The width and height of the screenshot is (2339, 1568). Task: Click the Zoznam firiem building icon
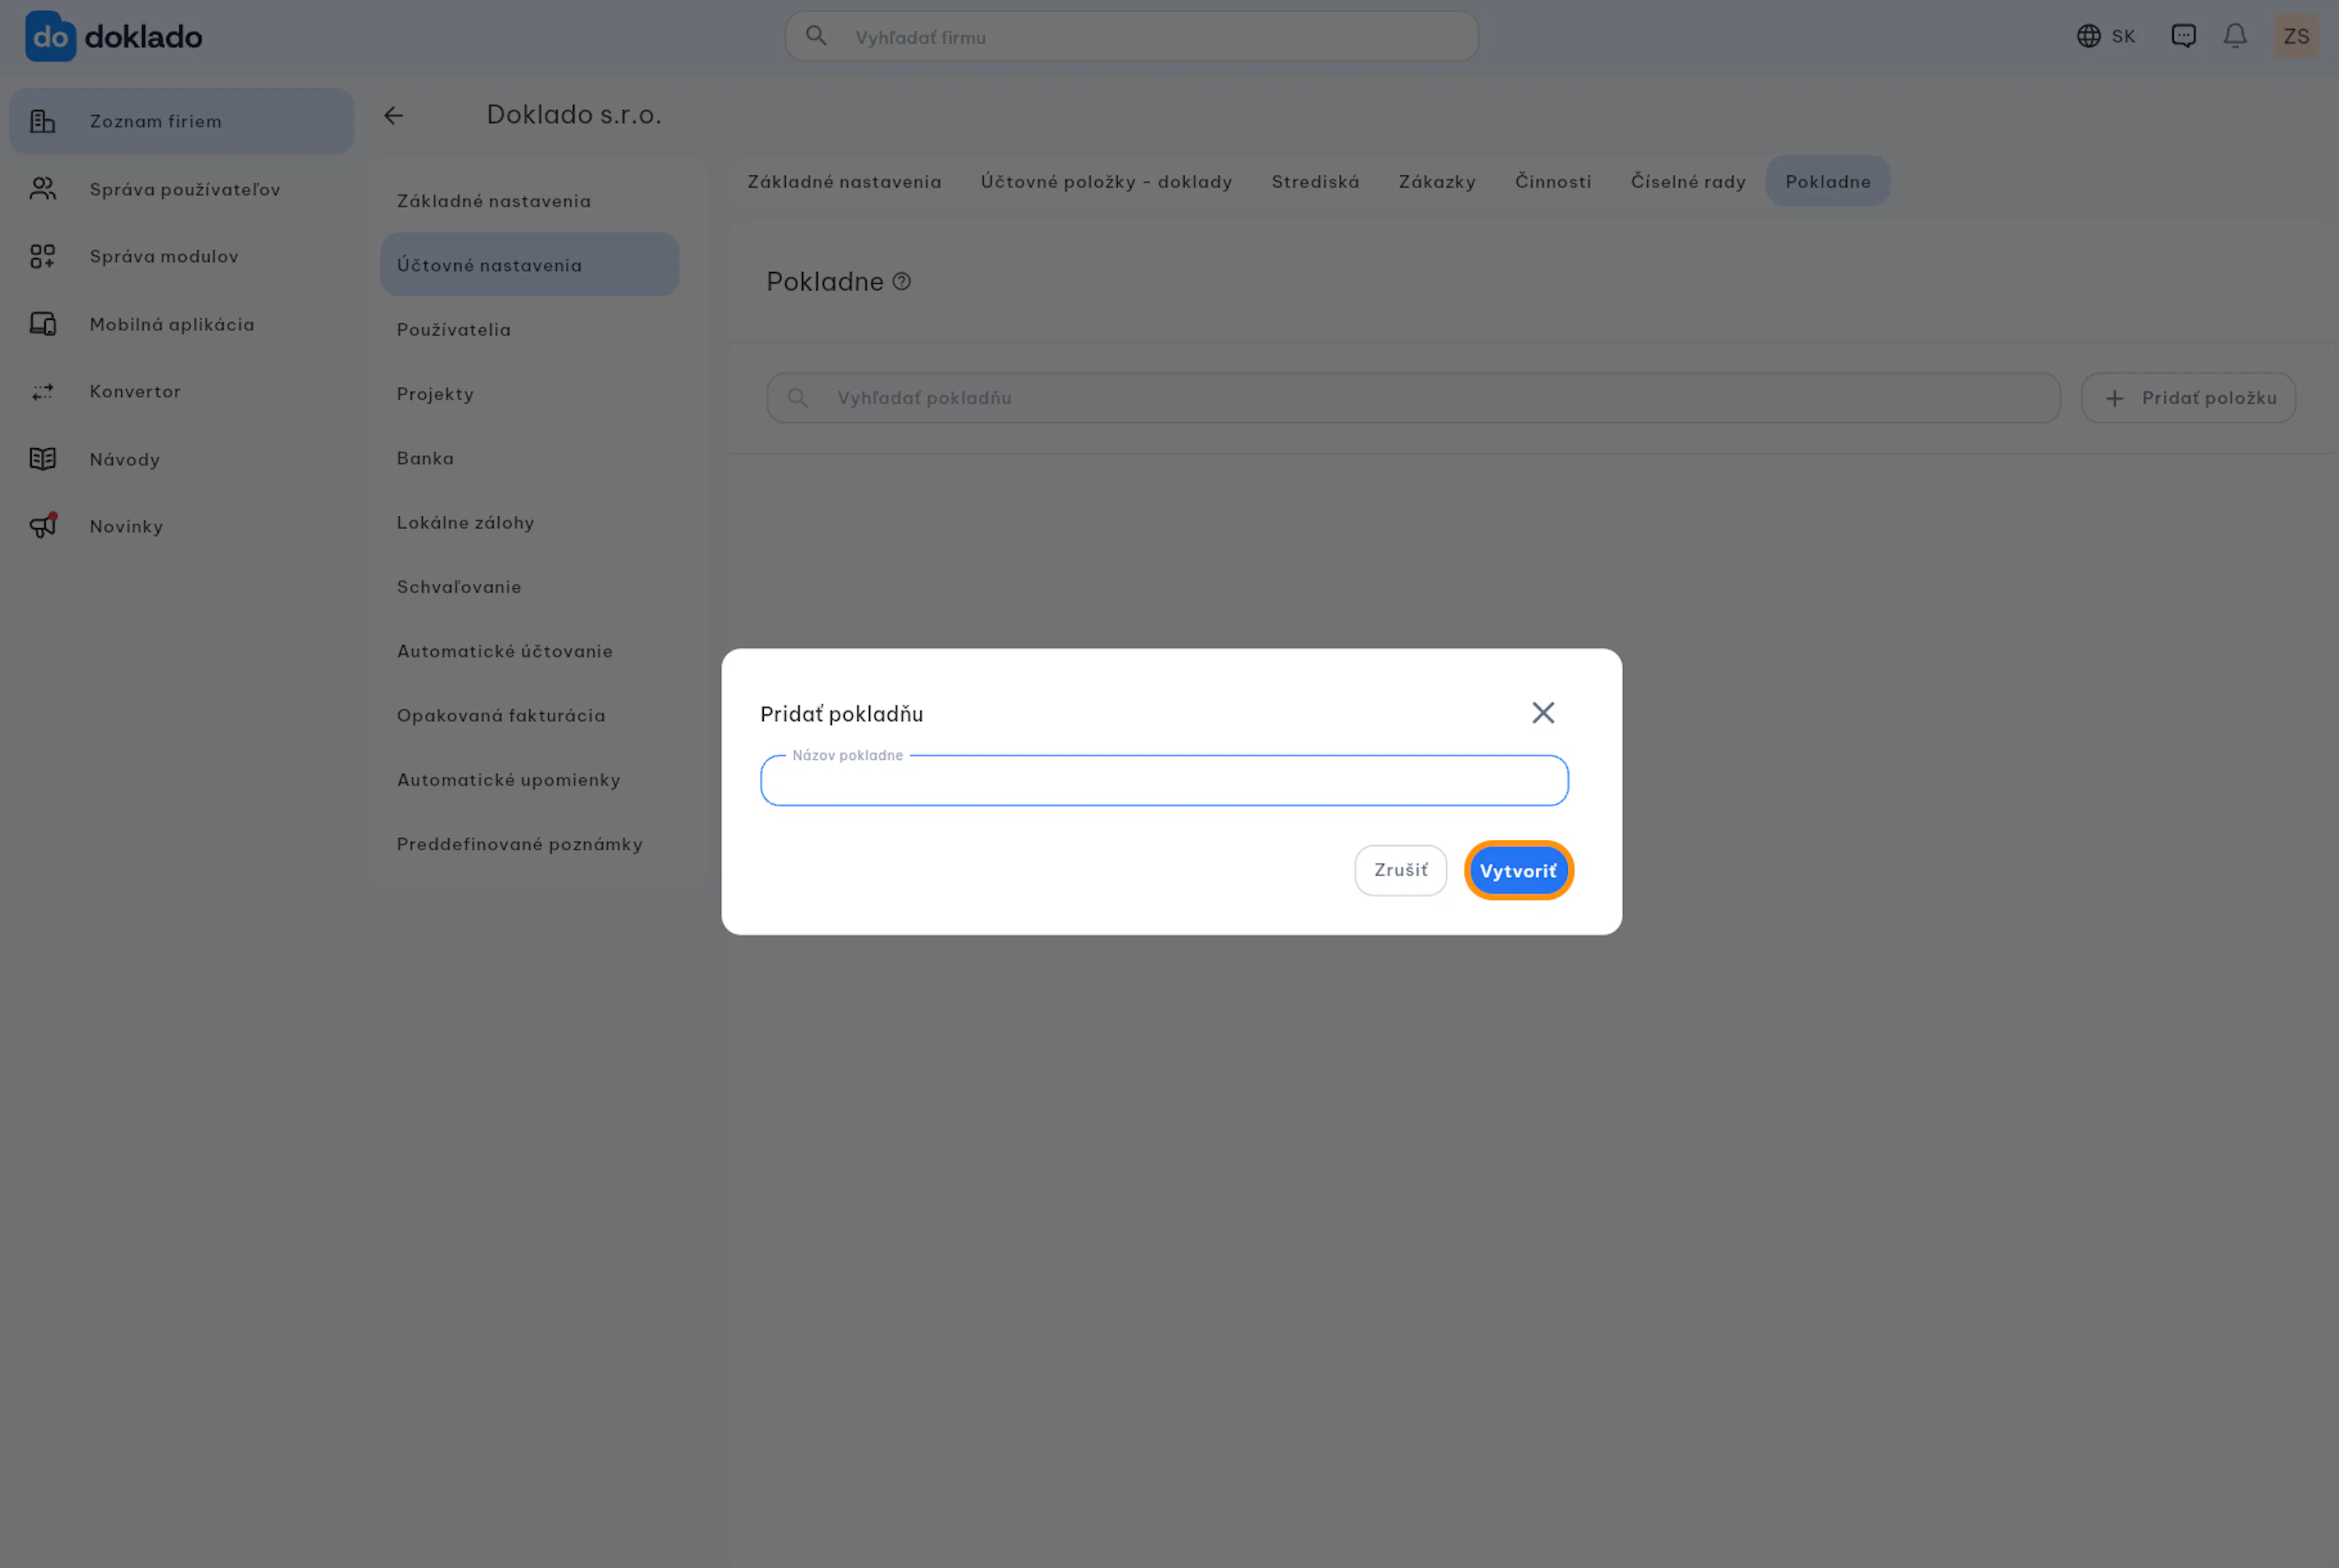pyautogui.click(x=43, y=121)
